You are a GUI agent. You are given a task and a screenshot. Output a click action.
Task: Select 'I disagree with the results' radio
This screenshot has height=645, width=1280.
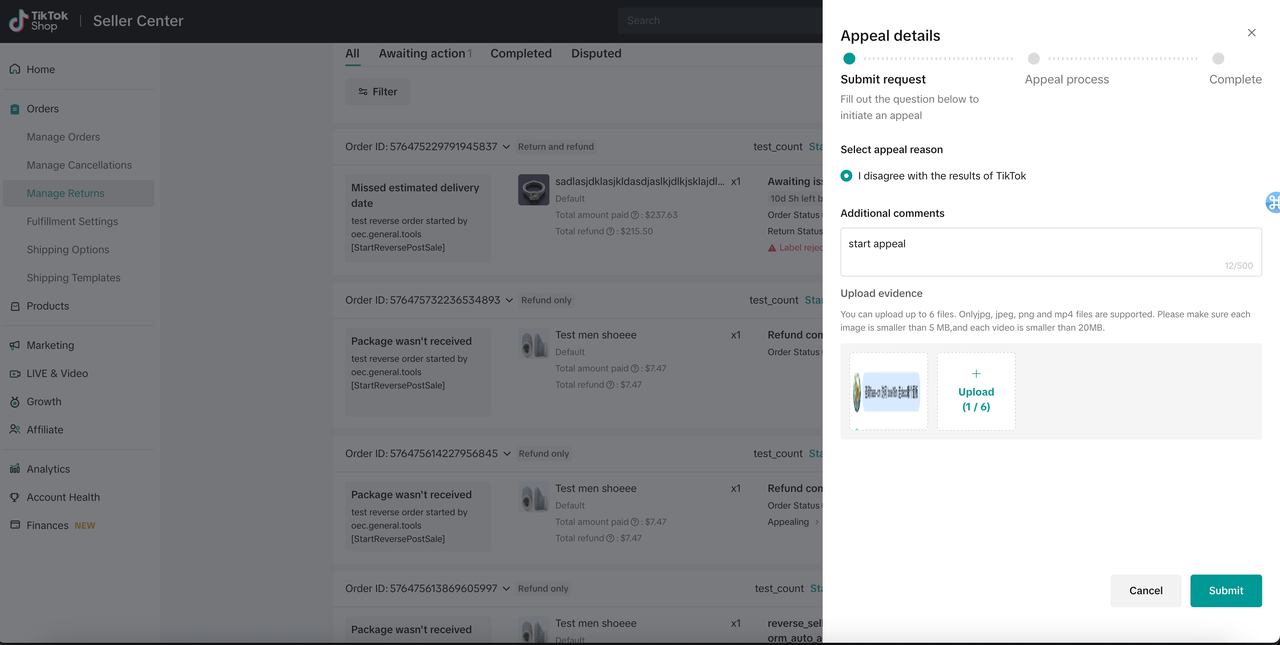(x=847, y=176)
